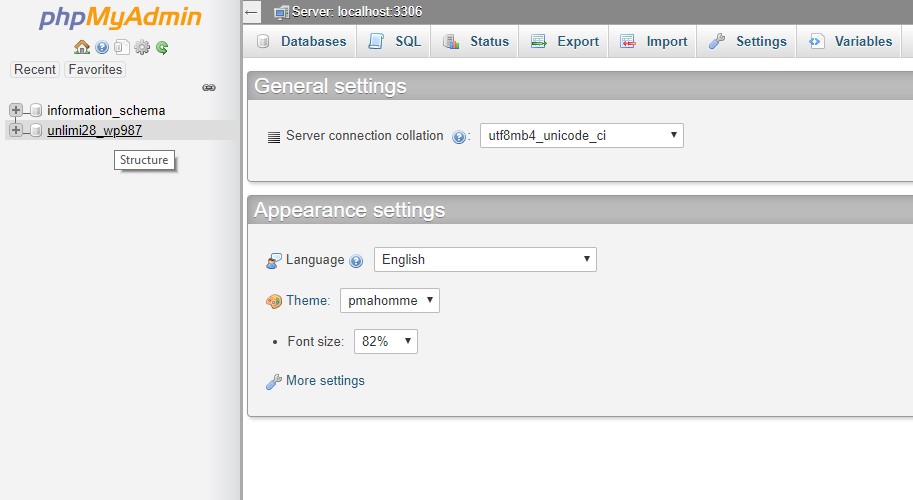The width and height of the screenshot is (913, 500).
Task: Click wrench icon beside More settings
Action: pos(274,381)
